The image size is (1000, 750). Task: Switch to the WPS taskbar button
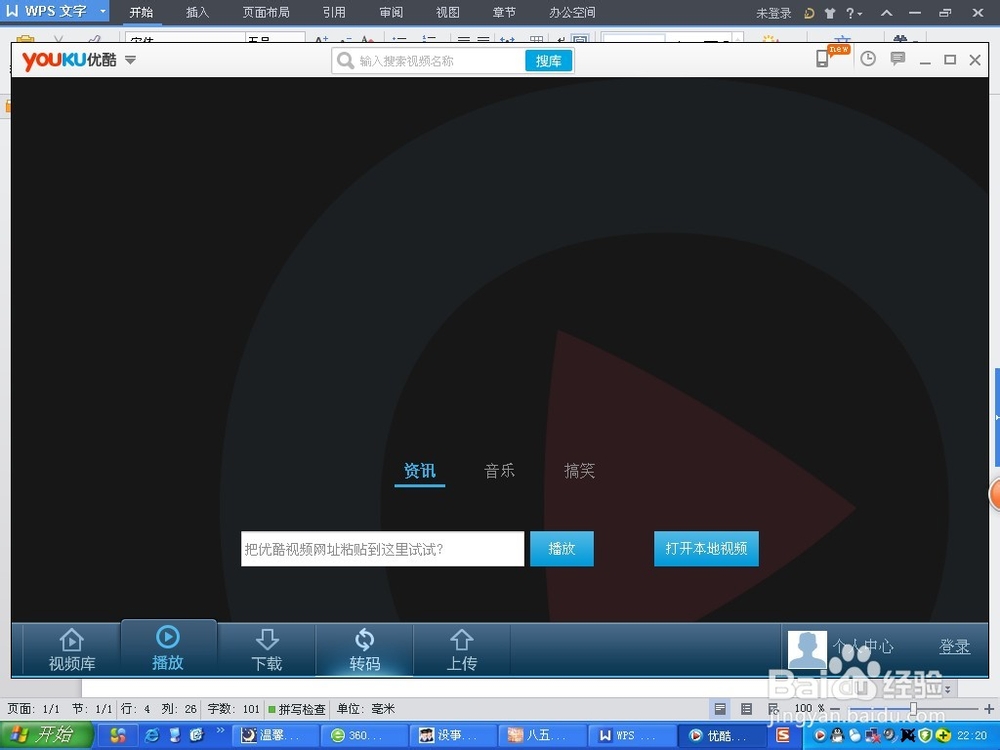(630, 735)
